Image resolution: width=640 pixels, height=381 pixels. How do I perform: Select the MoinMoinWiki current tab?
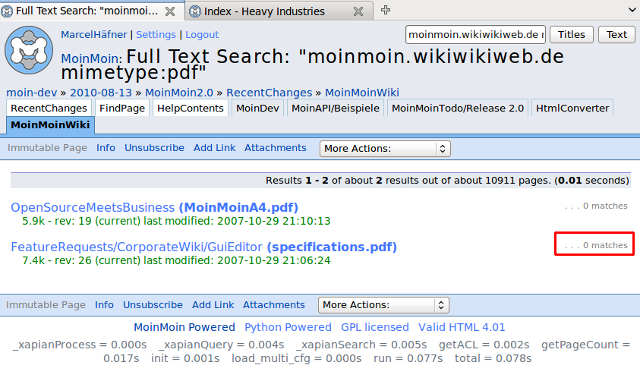click(x=50, y=125)
